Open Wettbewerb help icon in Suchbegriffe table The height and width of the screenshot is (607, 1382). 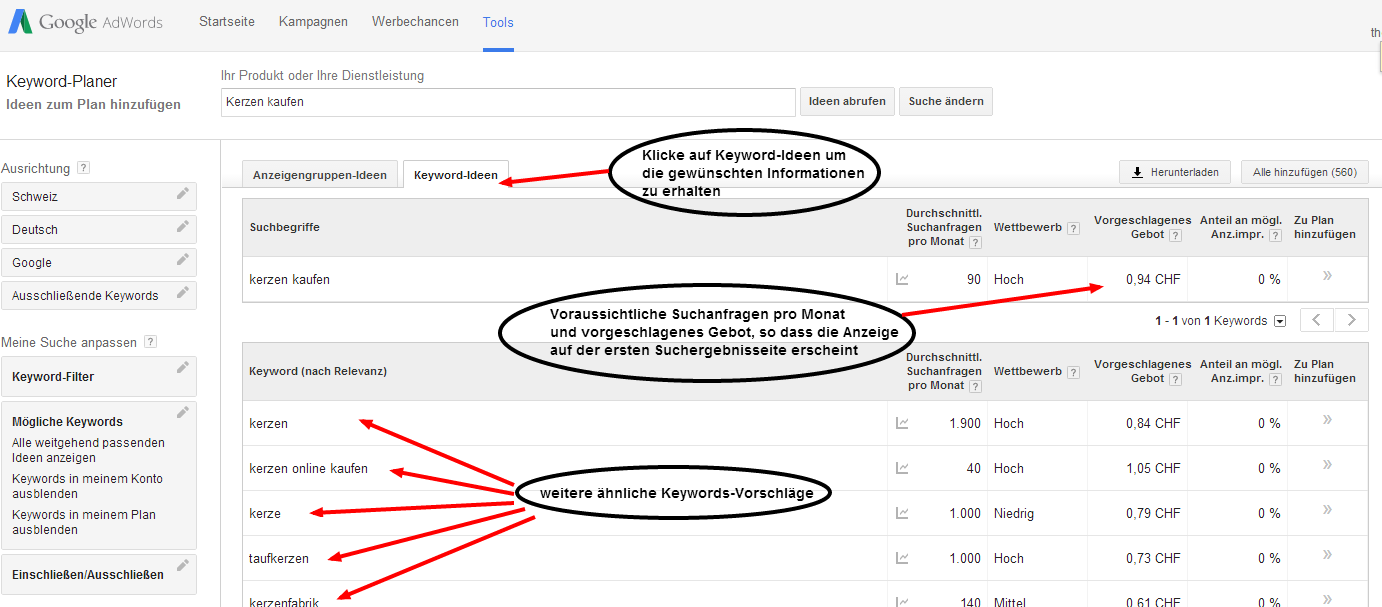point(1073,228)
